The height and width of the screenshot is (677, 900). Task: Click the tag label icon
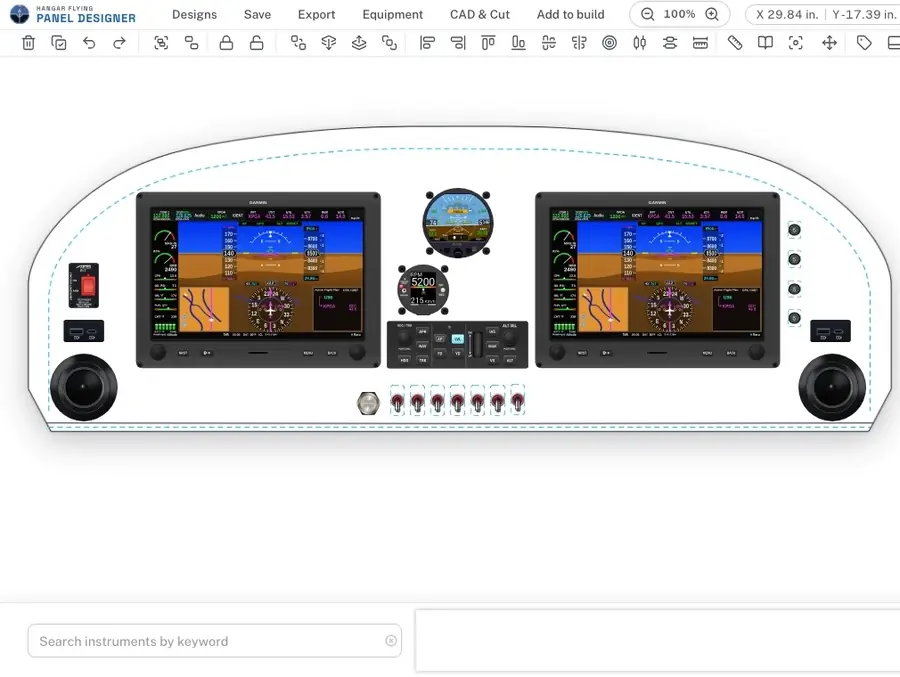pyautogui.click(x=864, y=43)
